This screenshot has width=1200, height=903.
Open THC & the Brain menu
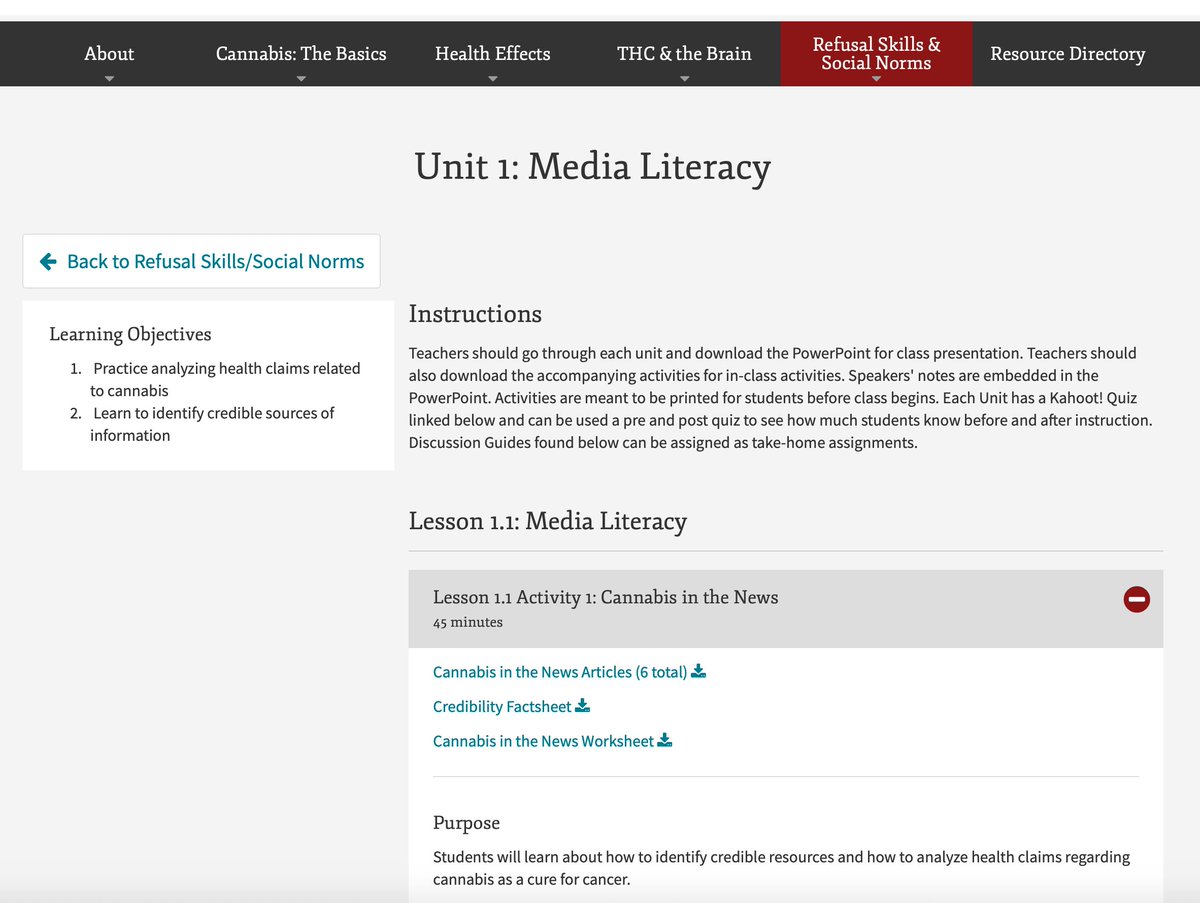tap(684, 54)
